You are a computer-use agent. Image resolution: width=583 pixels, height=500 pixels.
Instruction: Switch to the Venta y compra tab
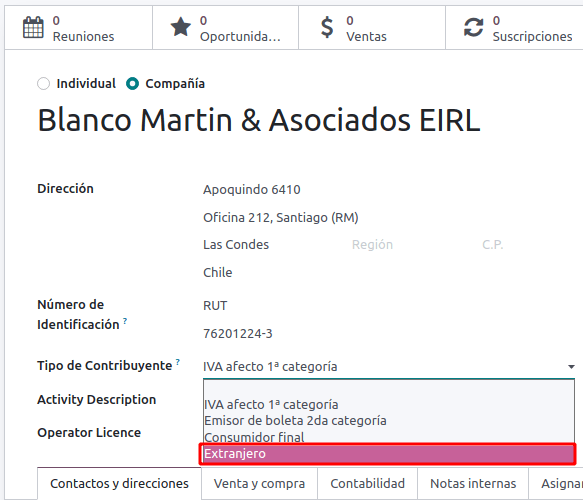point(260,483)
